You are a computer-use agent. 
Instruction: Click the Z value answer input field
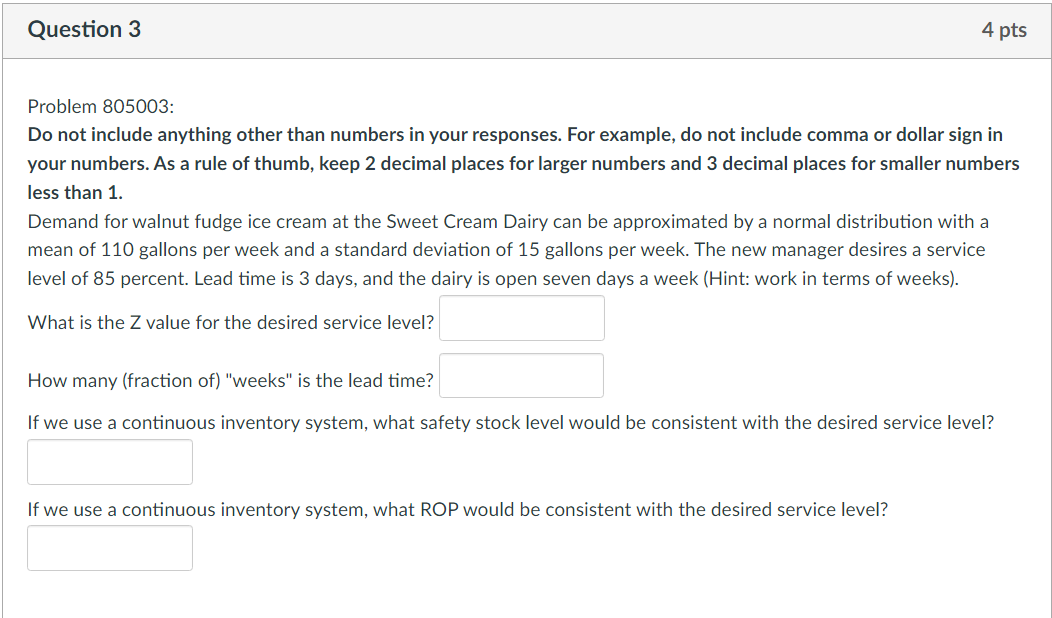[x=521, y=317]
